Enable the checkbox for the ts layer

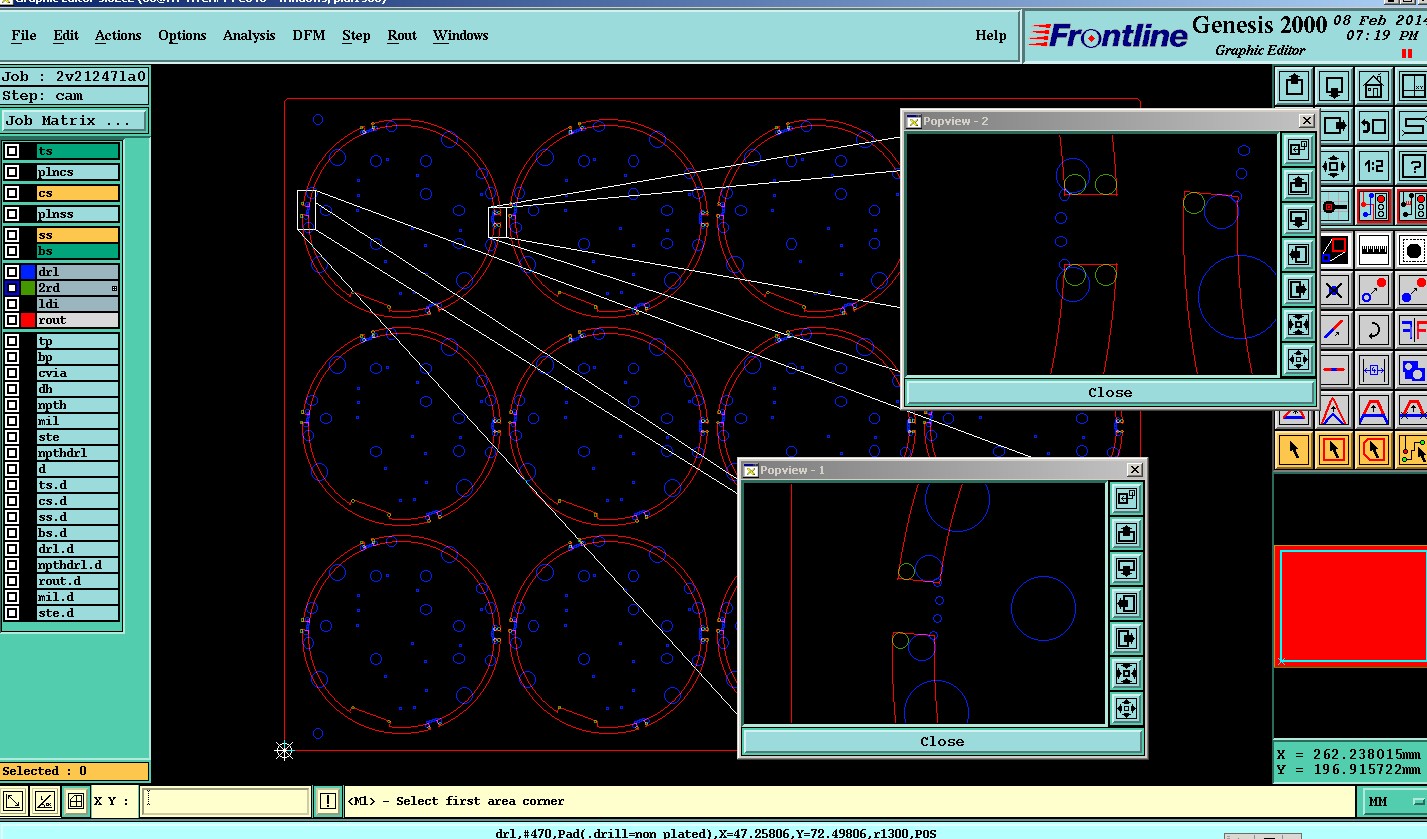click(12, 151)
